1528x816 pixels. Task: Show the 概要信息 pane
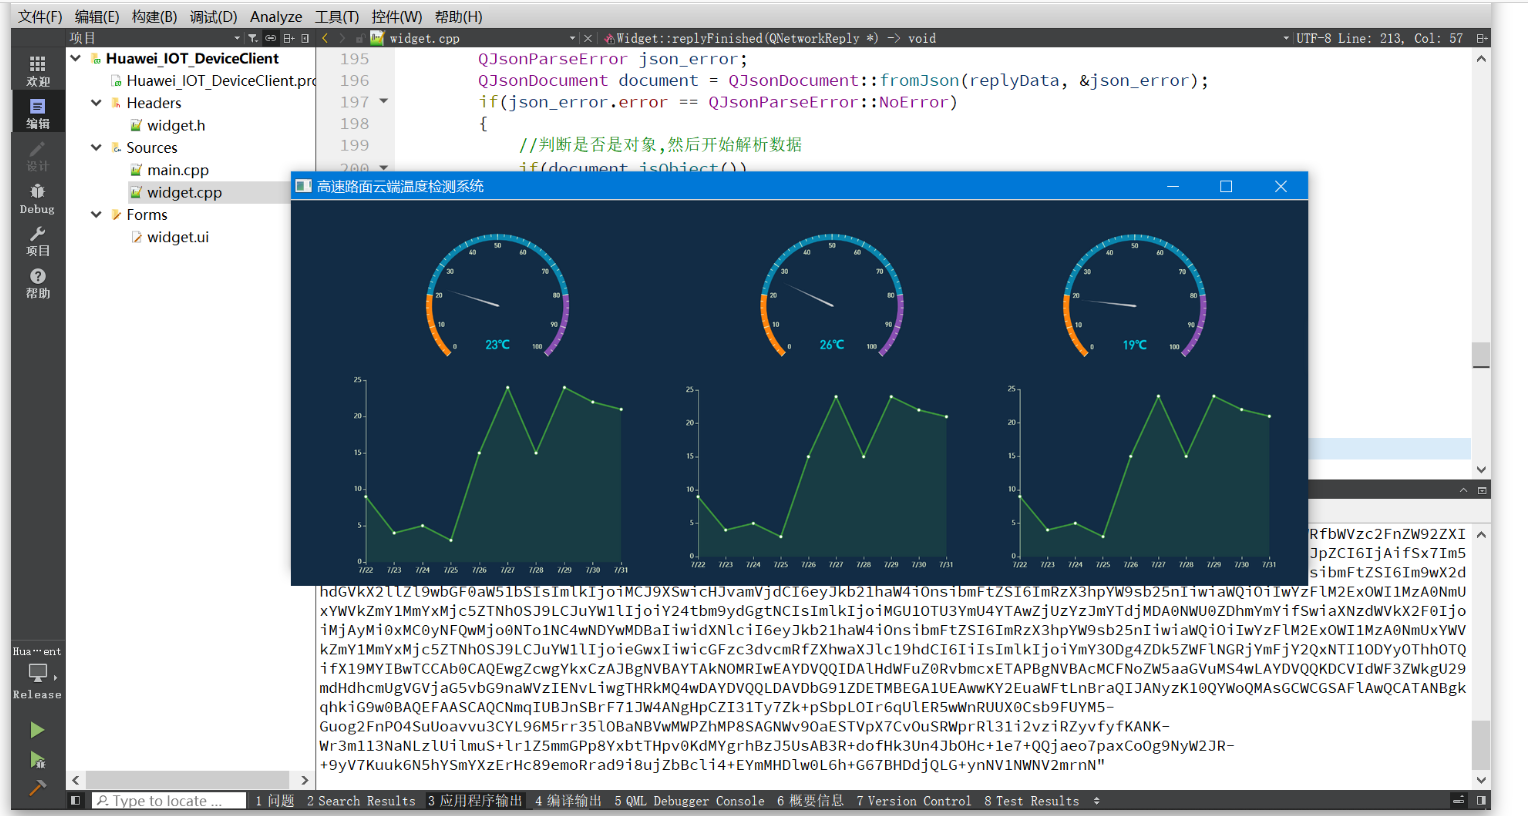810,801
